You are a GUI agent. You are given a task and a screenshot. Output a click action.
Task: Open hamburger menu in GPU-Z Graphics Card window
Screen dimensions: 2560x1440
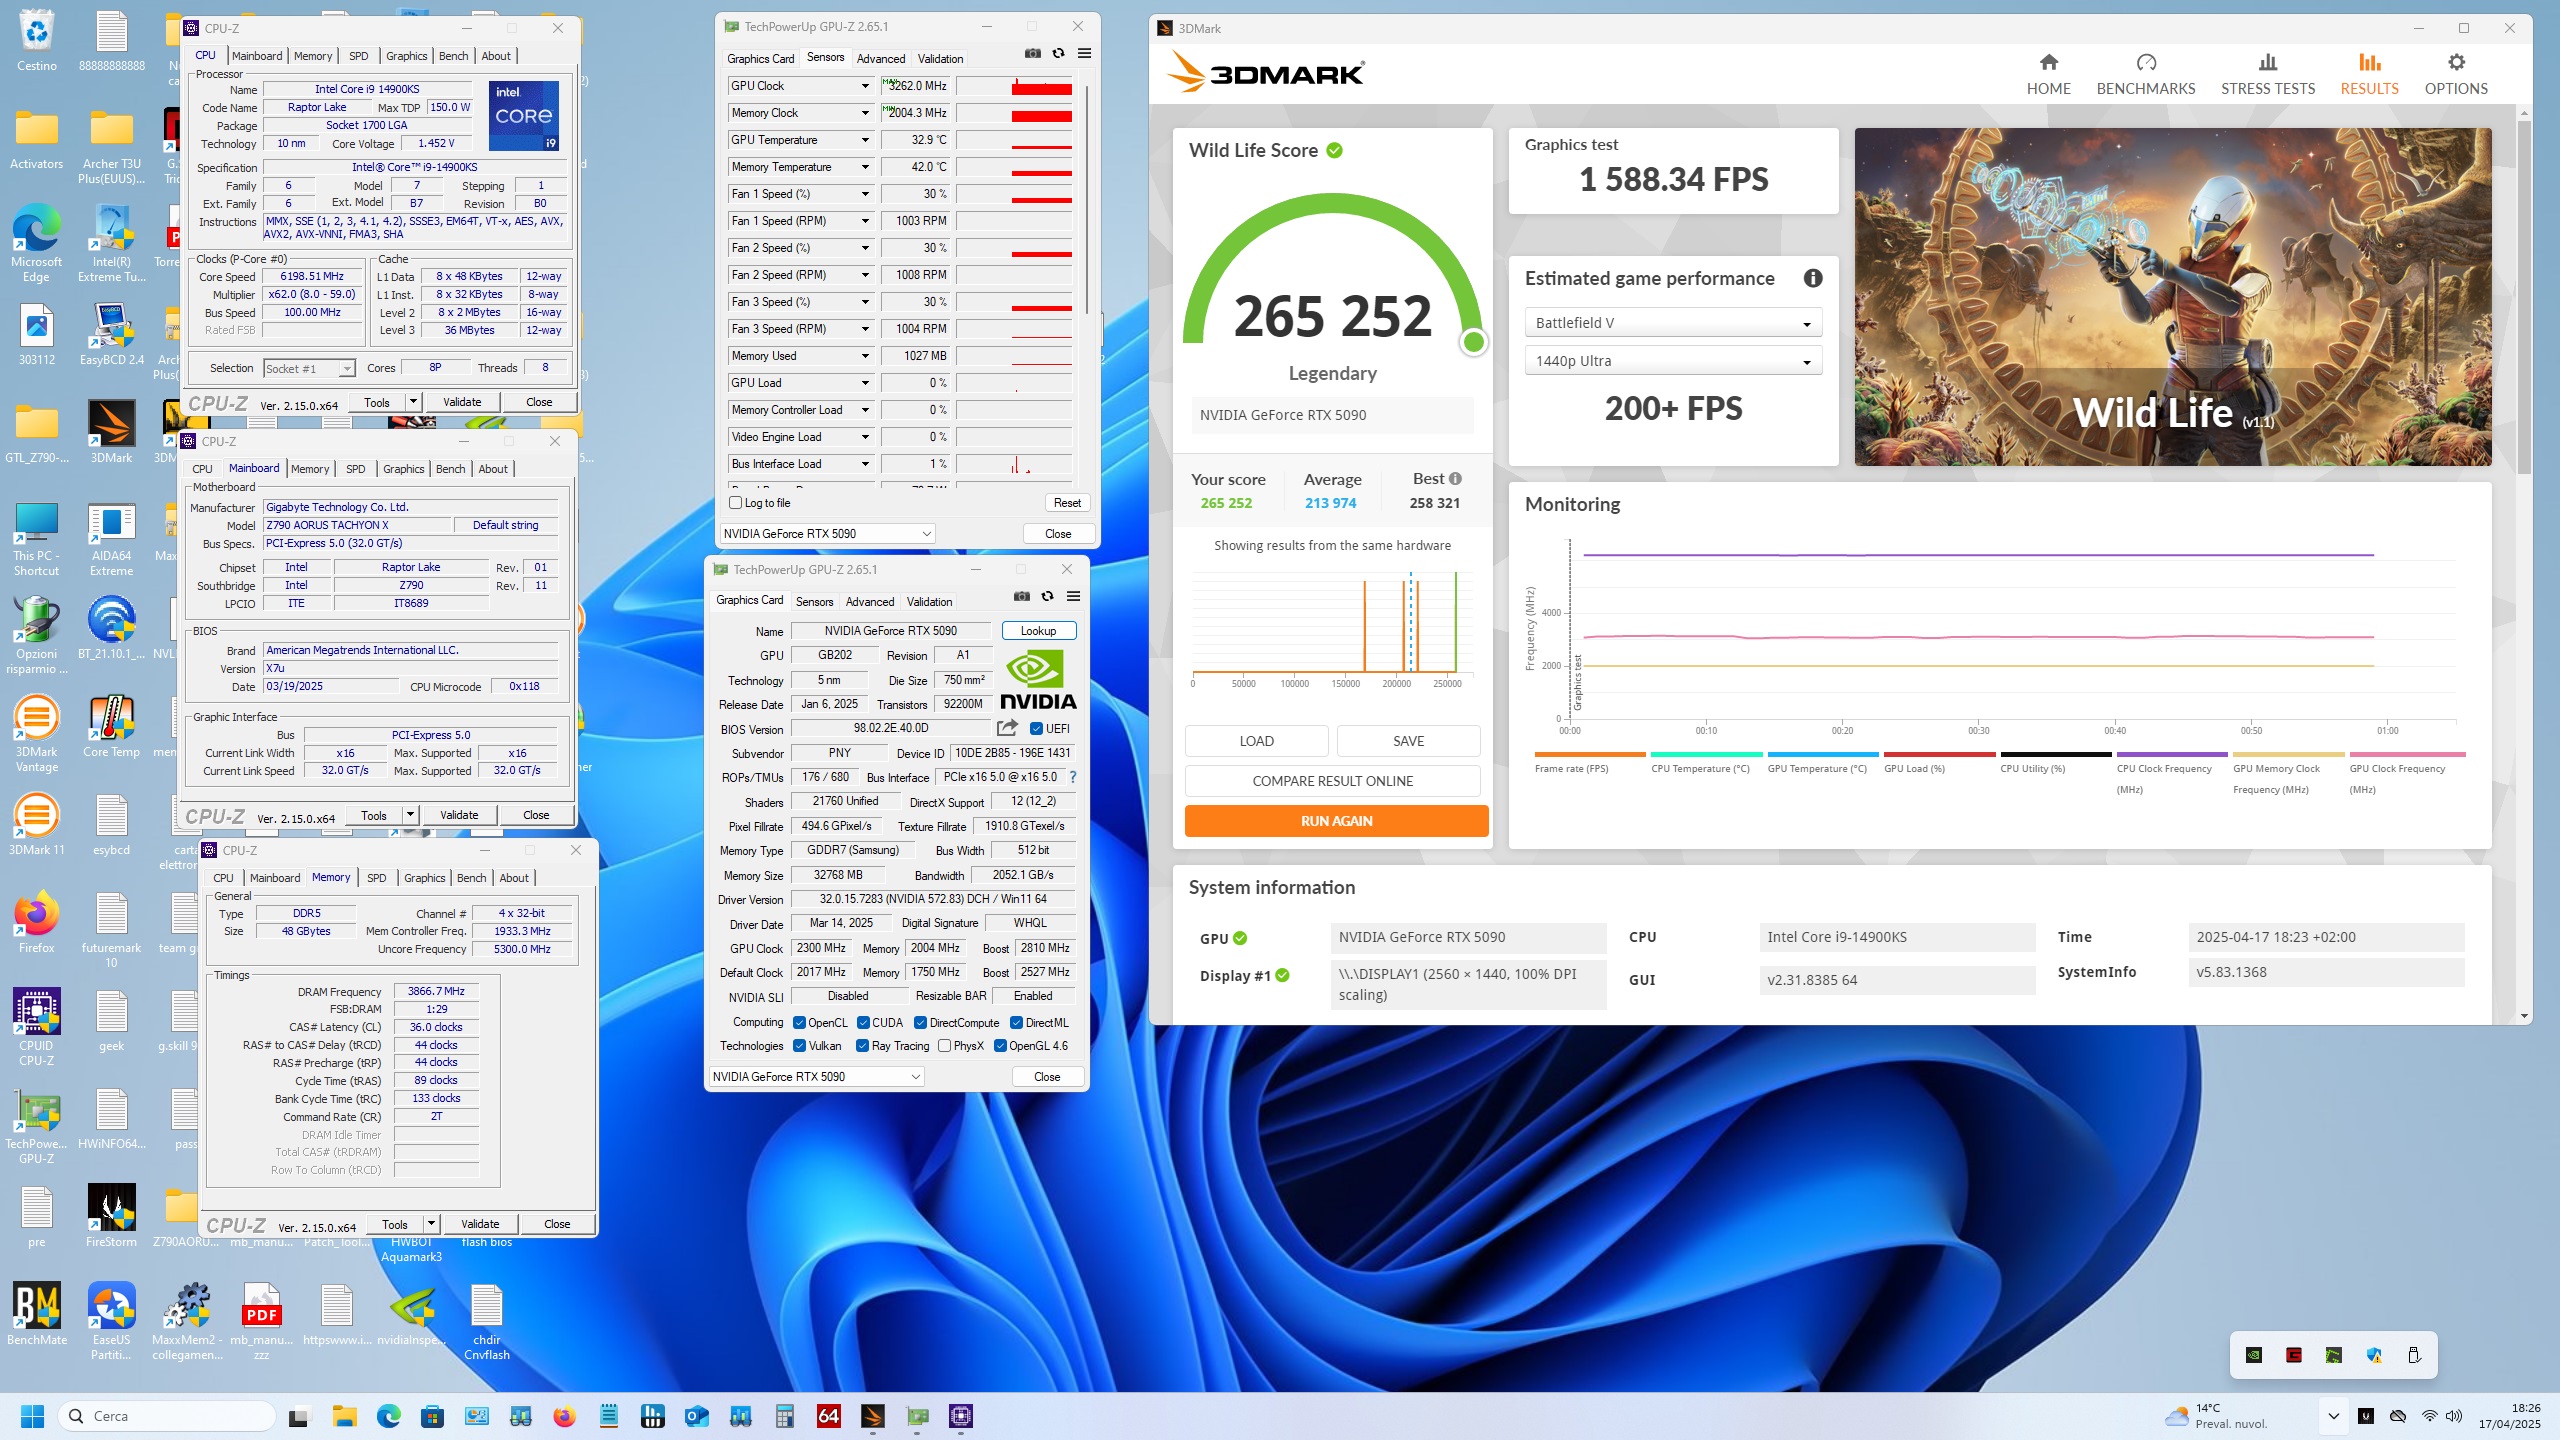1073,596
